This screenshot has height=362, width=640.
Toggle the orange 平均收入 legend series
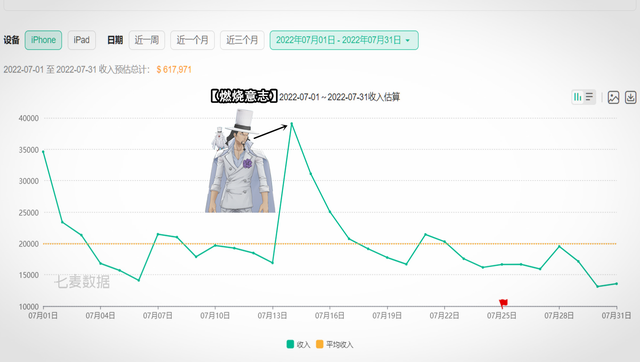[x=335, y=344]
